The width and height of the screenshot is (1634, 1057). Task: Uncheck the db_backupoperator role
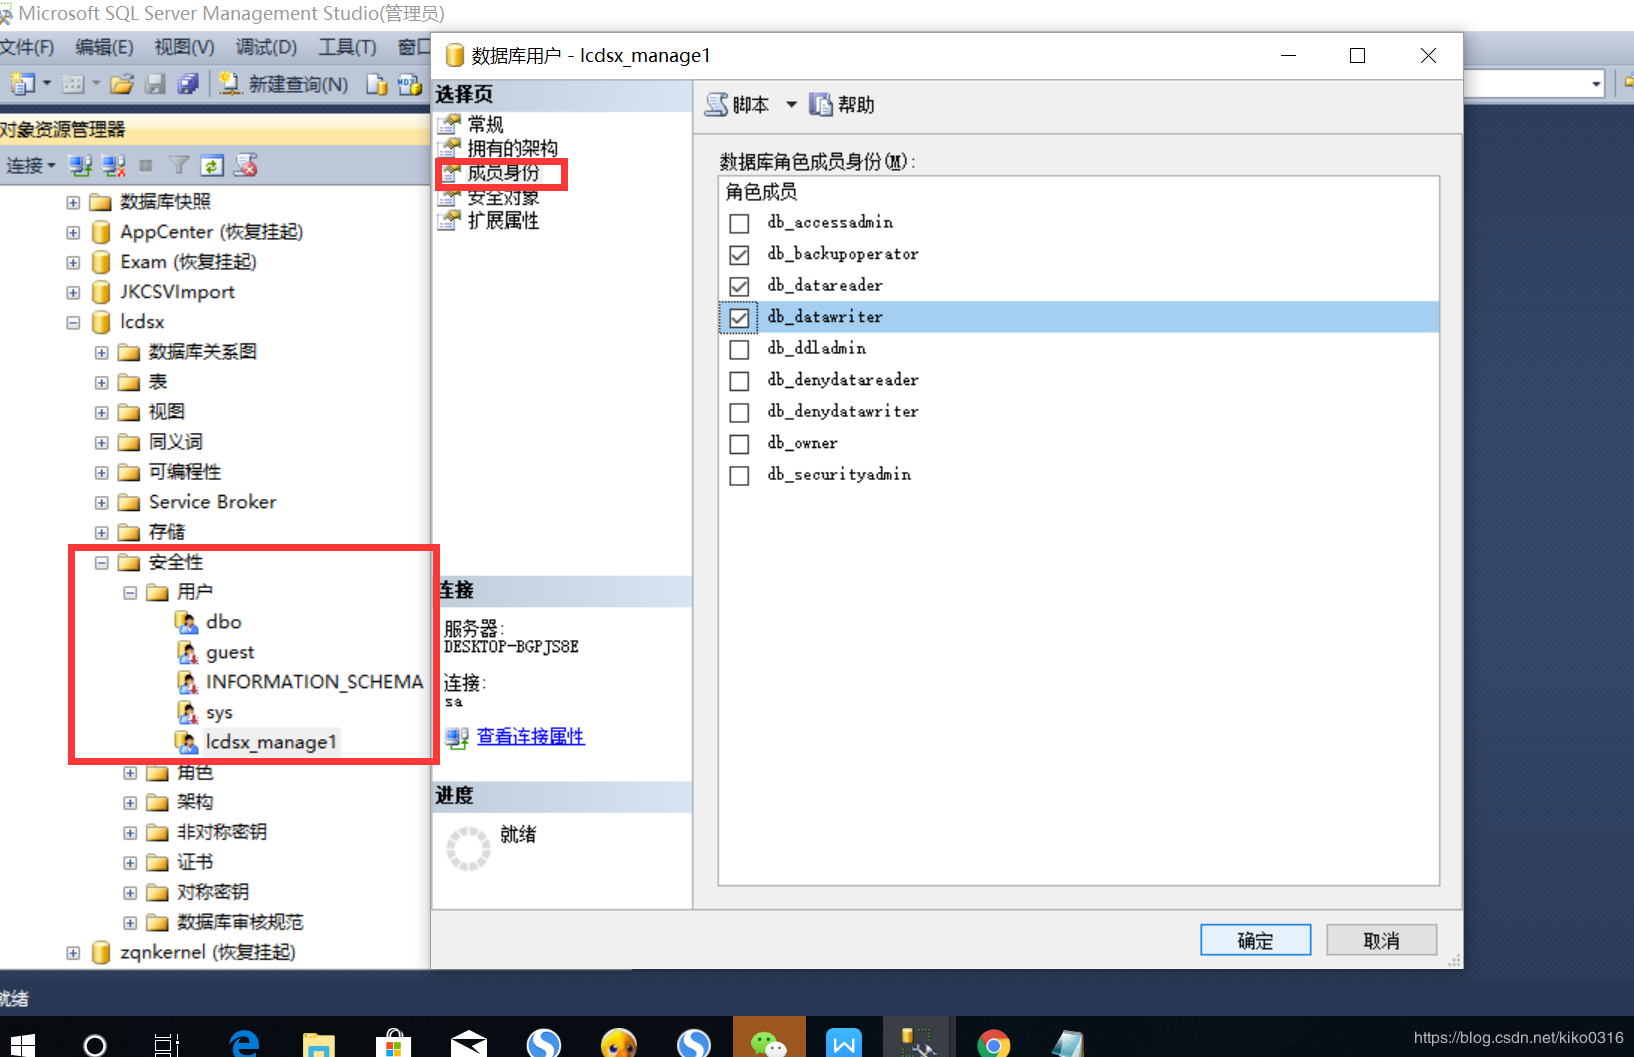point(739,255)
